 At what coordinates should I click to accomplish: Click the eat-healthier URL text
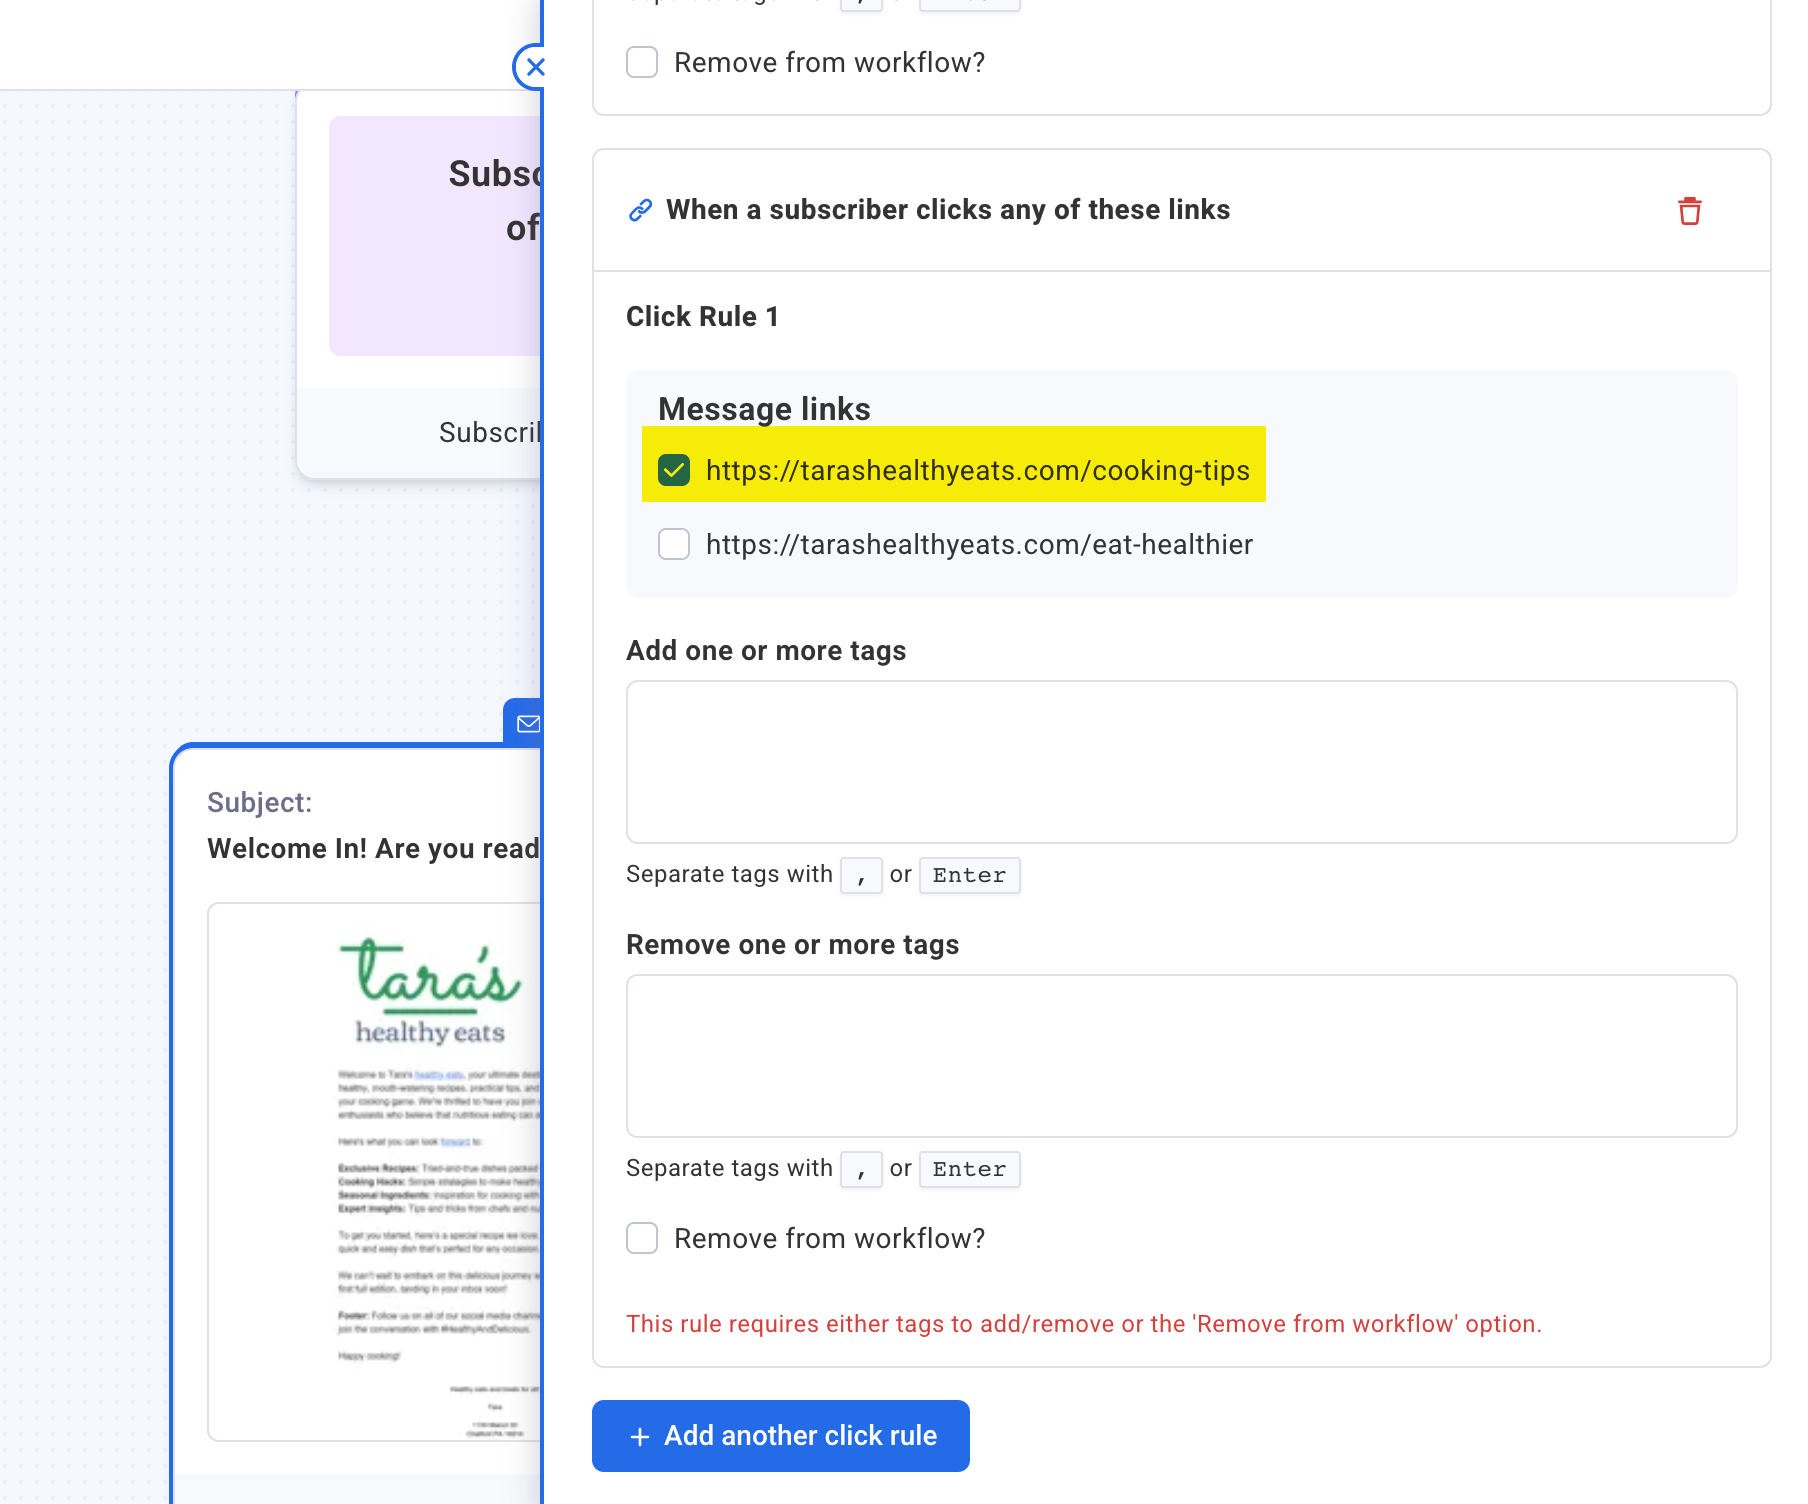coord(978,544)
